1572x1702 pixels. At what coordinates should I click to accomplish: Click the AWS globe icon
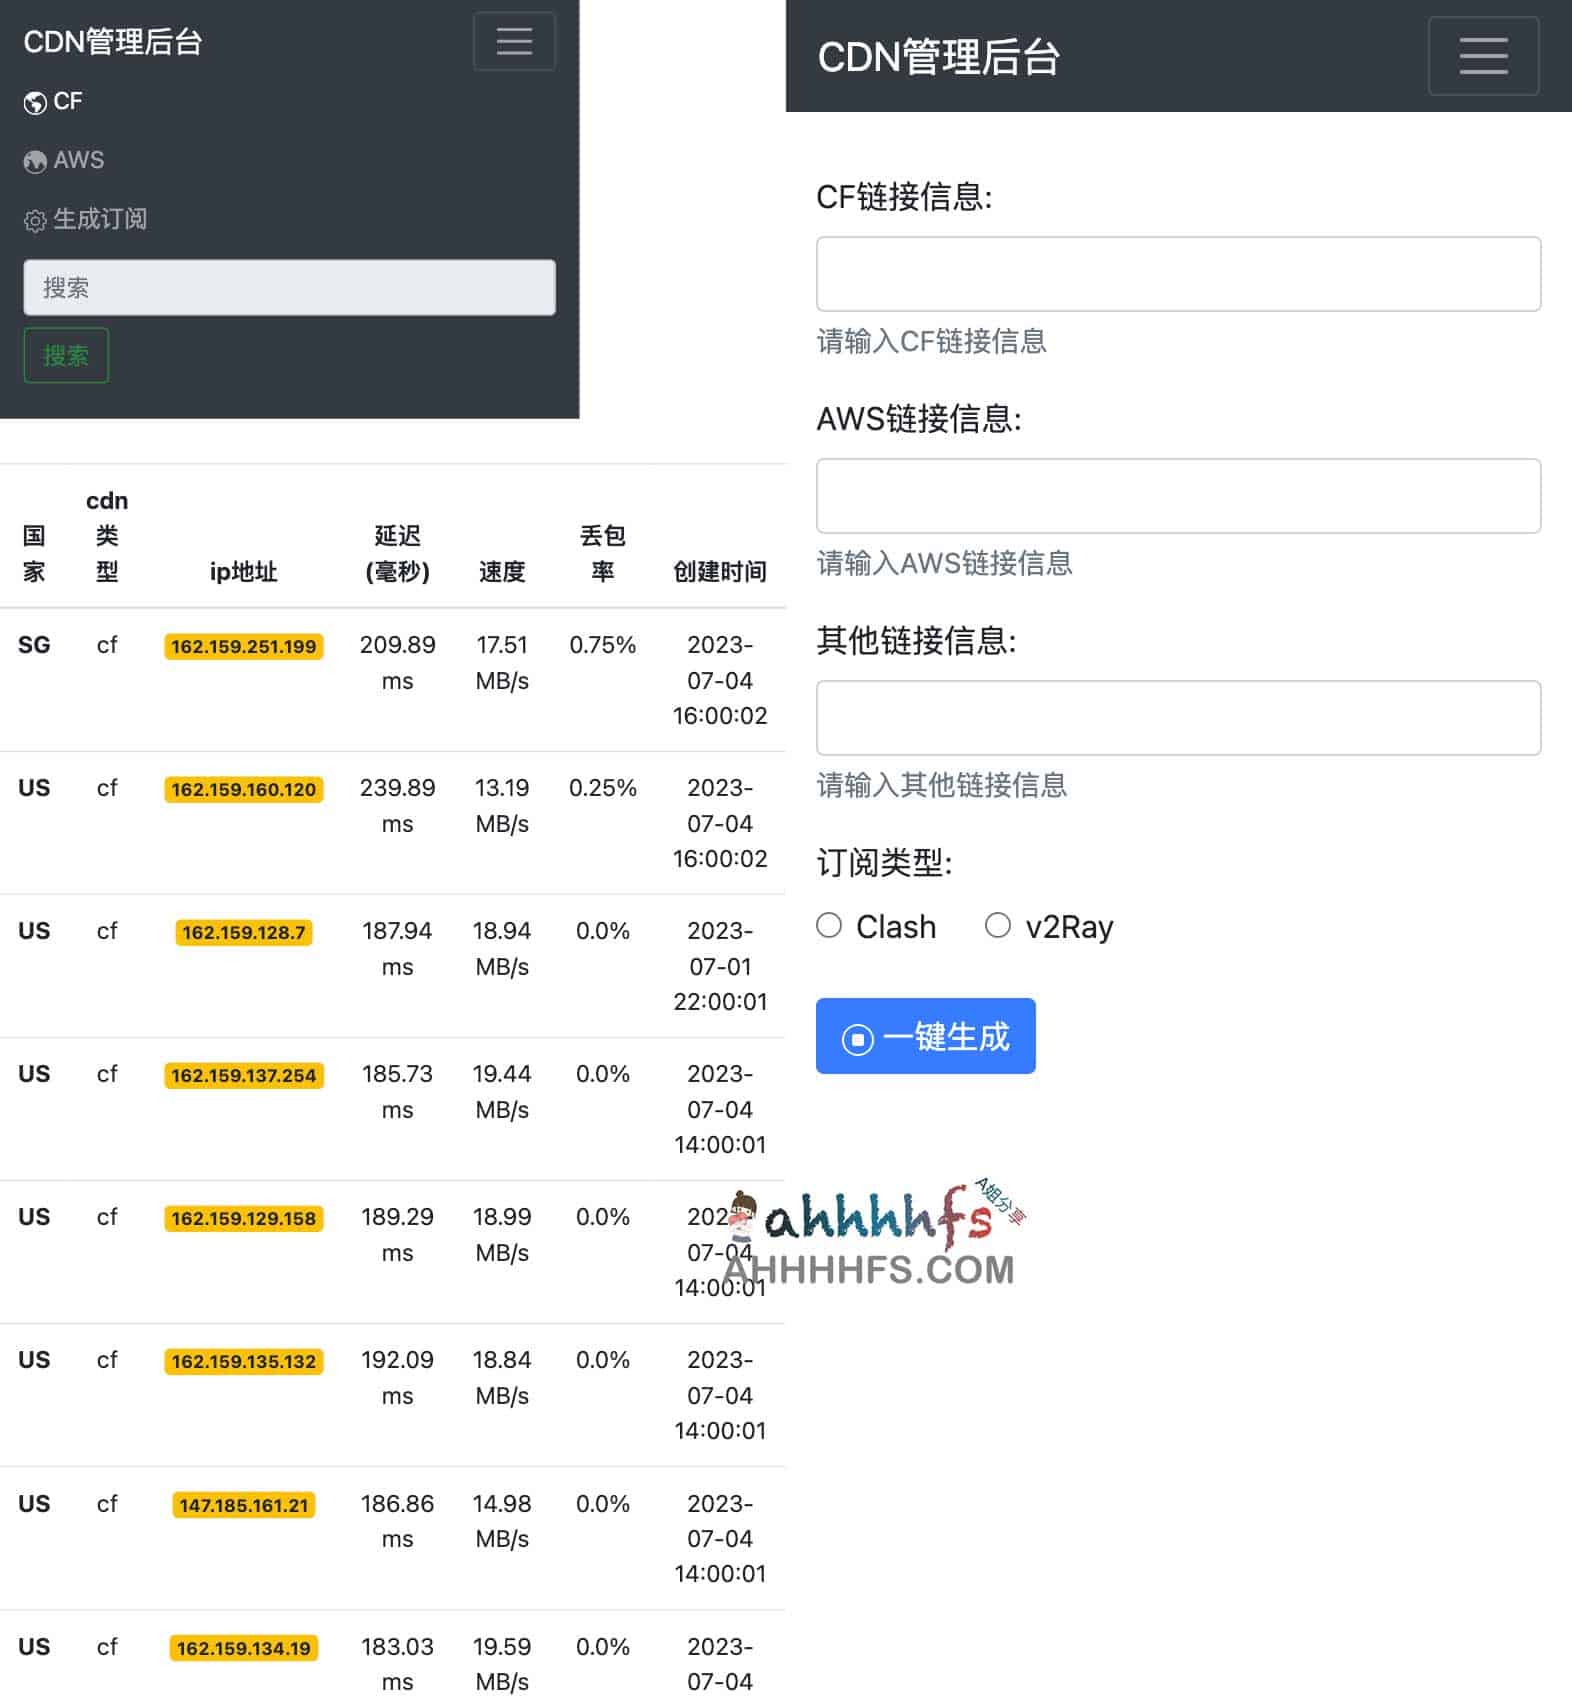pyautogui.click(x=35, y=162)
